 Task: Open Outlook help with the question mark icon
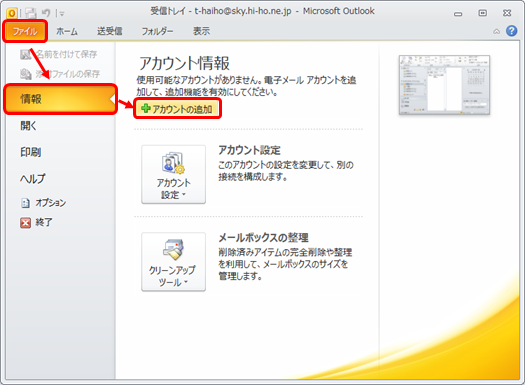(x=511, y=31)
